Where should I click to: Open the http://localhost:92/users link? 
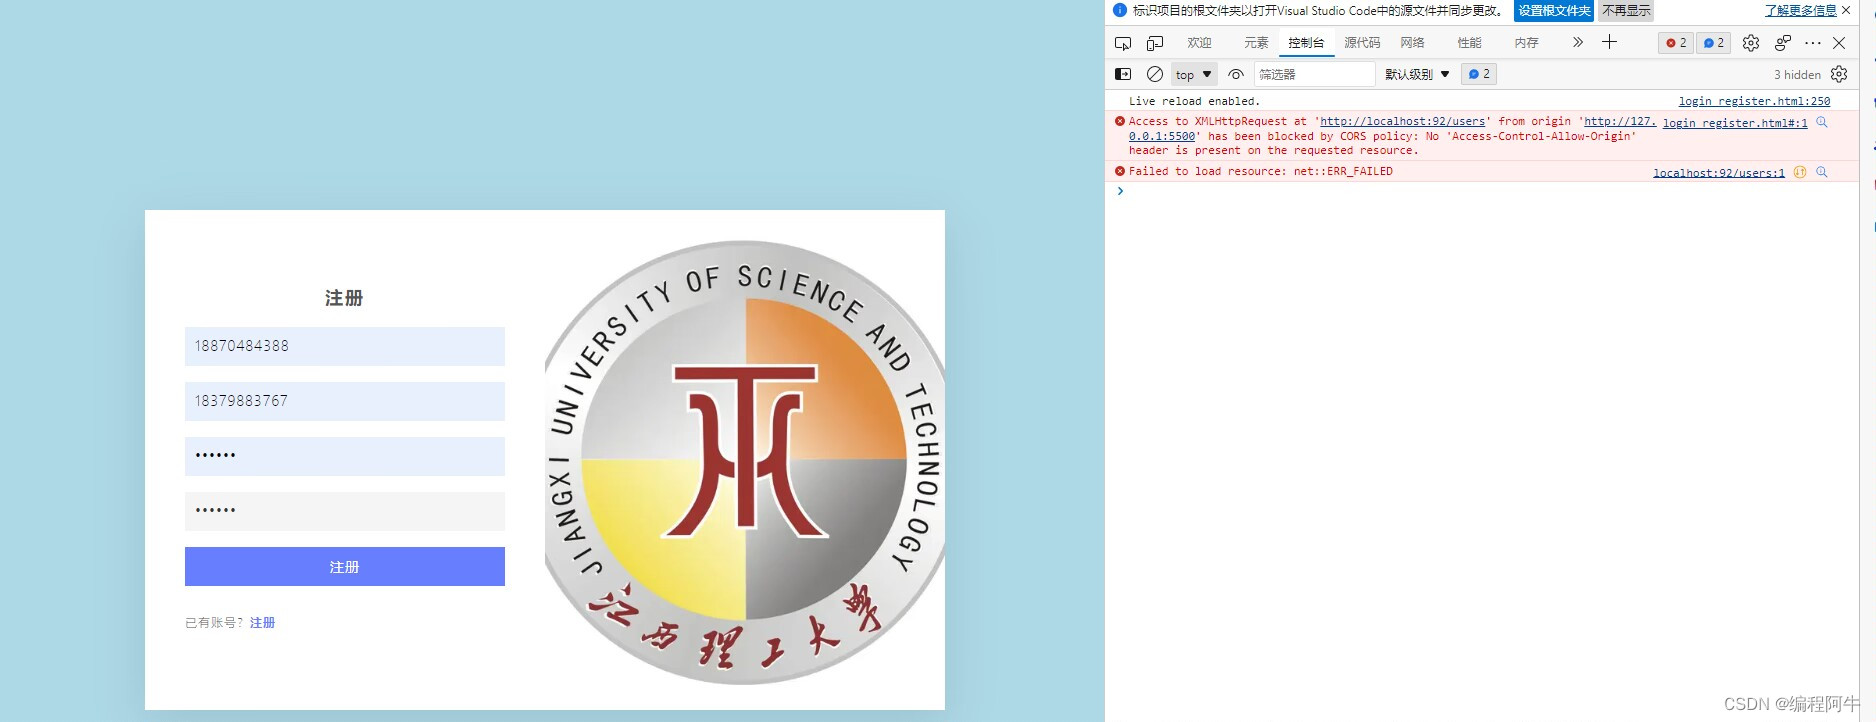(1402, 121)
